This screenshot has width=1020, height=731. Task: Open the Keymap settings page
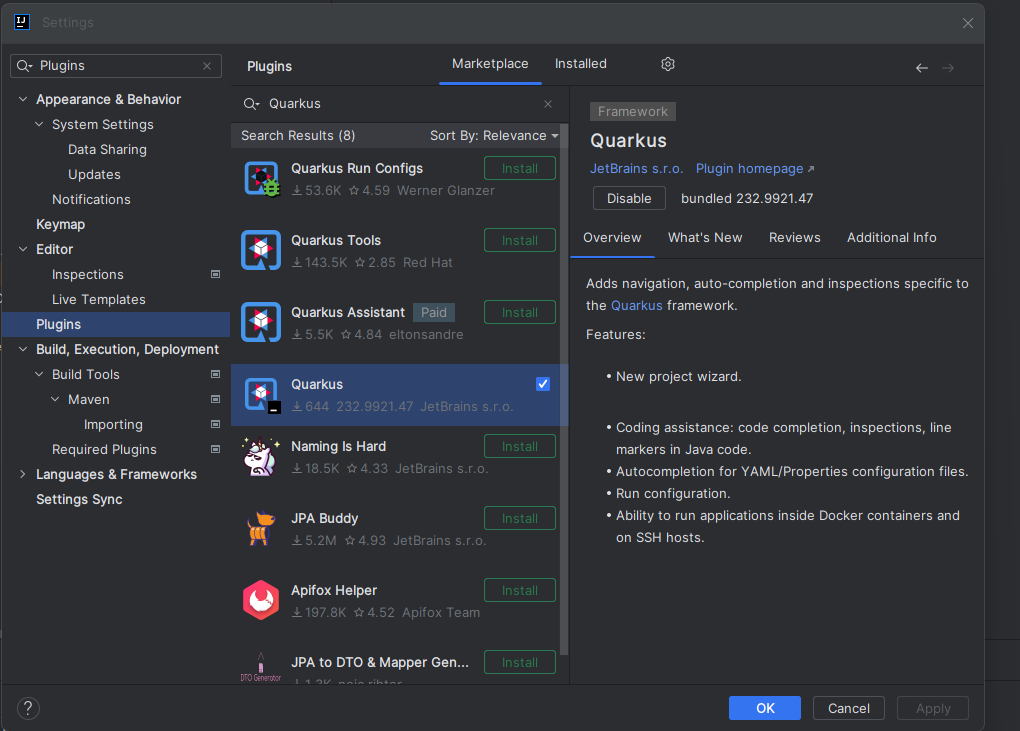pos(60,224)
